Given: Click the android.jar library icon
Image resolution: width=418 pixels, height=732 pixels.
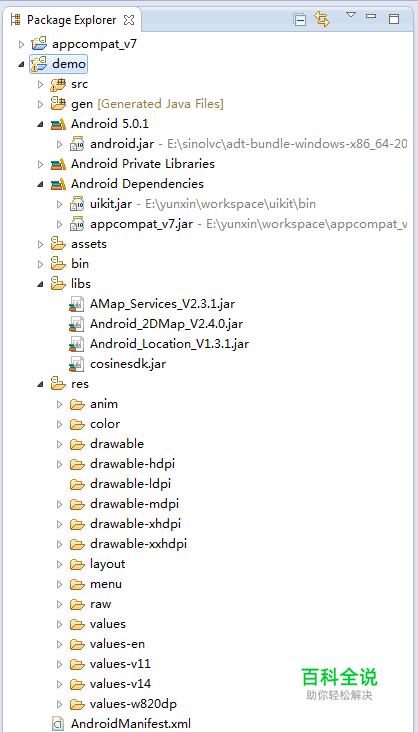Looking at the screenshot, I should (x=77, y=144).
